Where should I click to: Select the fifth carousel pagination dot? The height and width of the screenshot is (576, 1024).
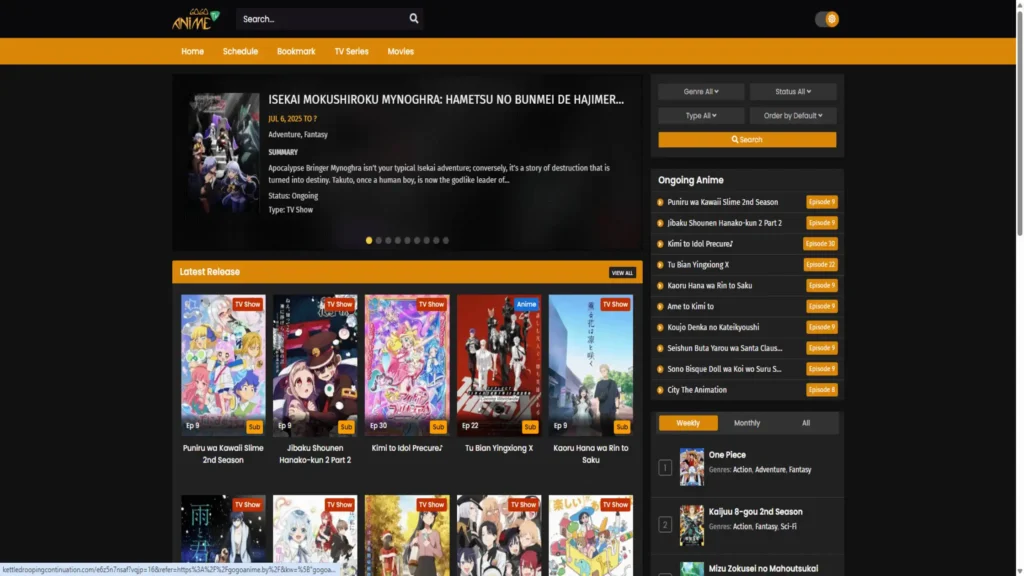click(x=406, y=240)
